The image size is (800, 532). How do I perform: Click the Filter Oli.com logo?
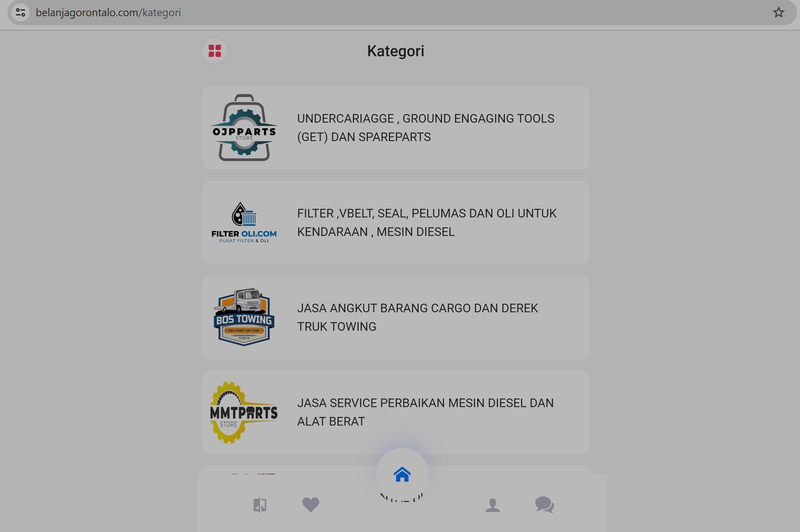click(244, 223)
